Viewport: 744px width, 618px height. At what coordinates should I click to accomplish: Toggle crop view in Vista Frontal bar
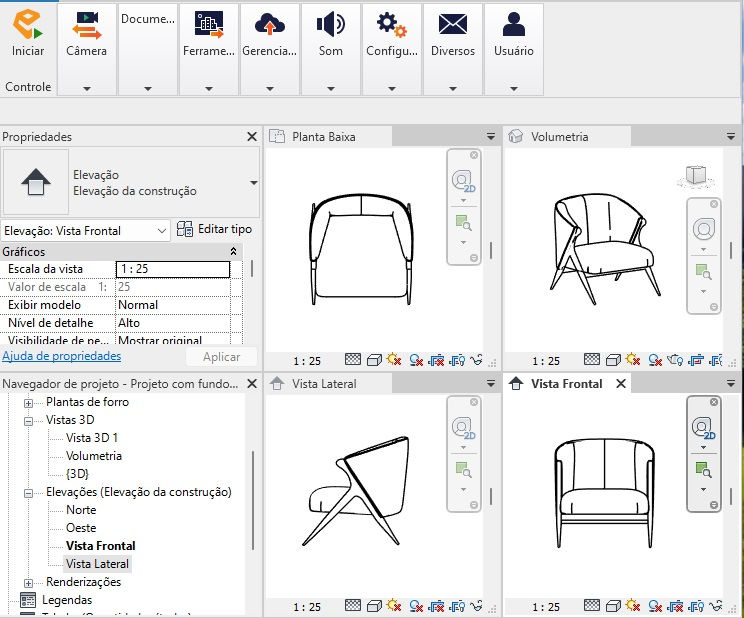click(675, 606)
